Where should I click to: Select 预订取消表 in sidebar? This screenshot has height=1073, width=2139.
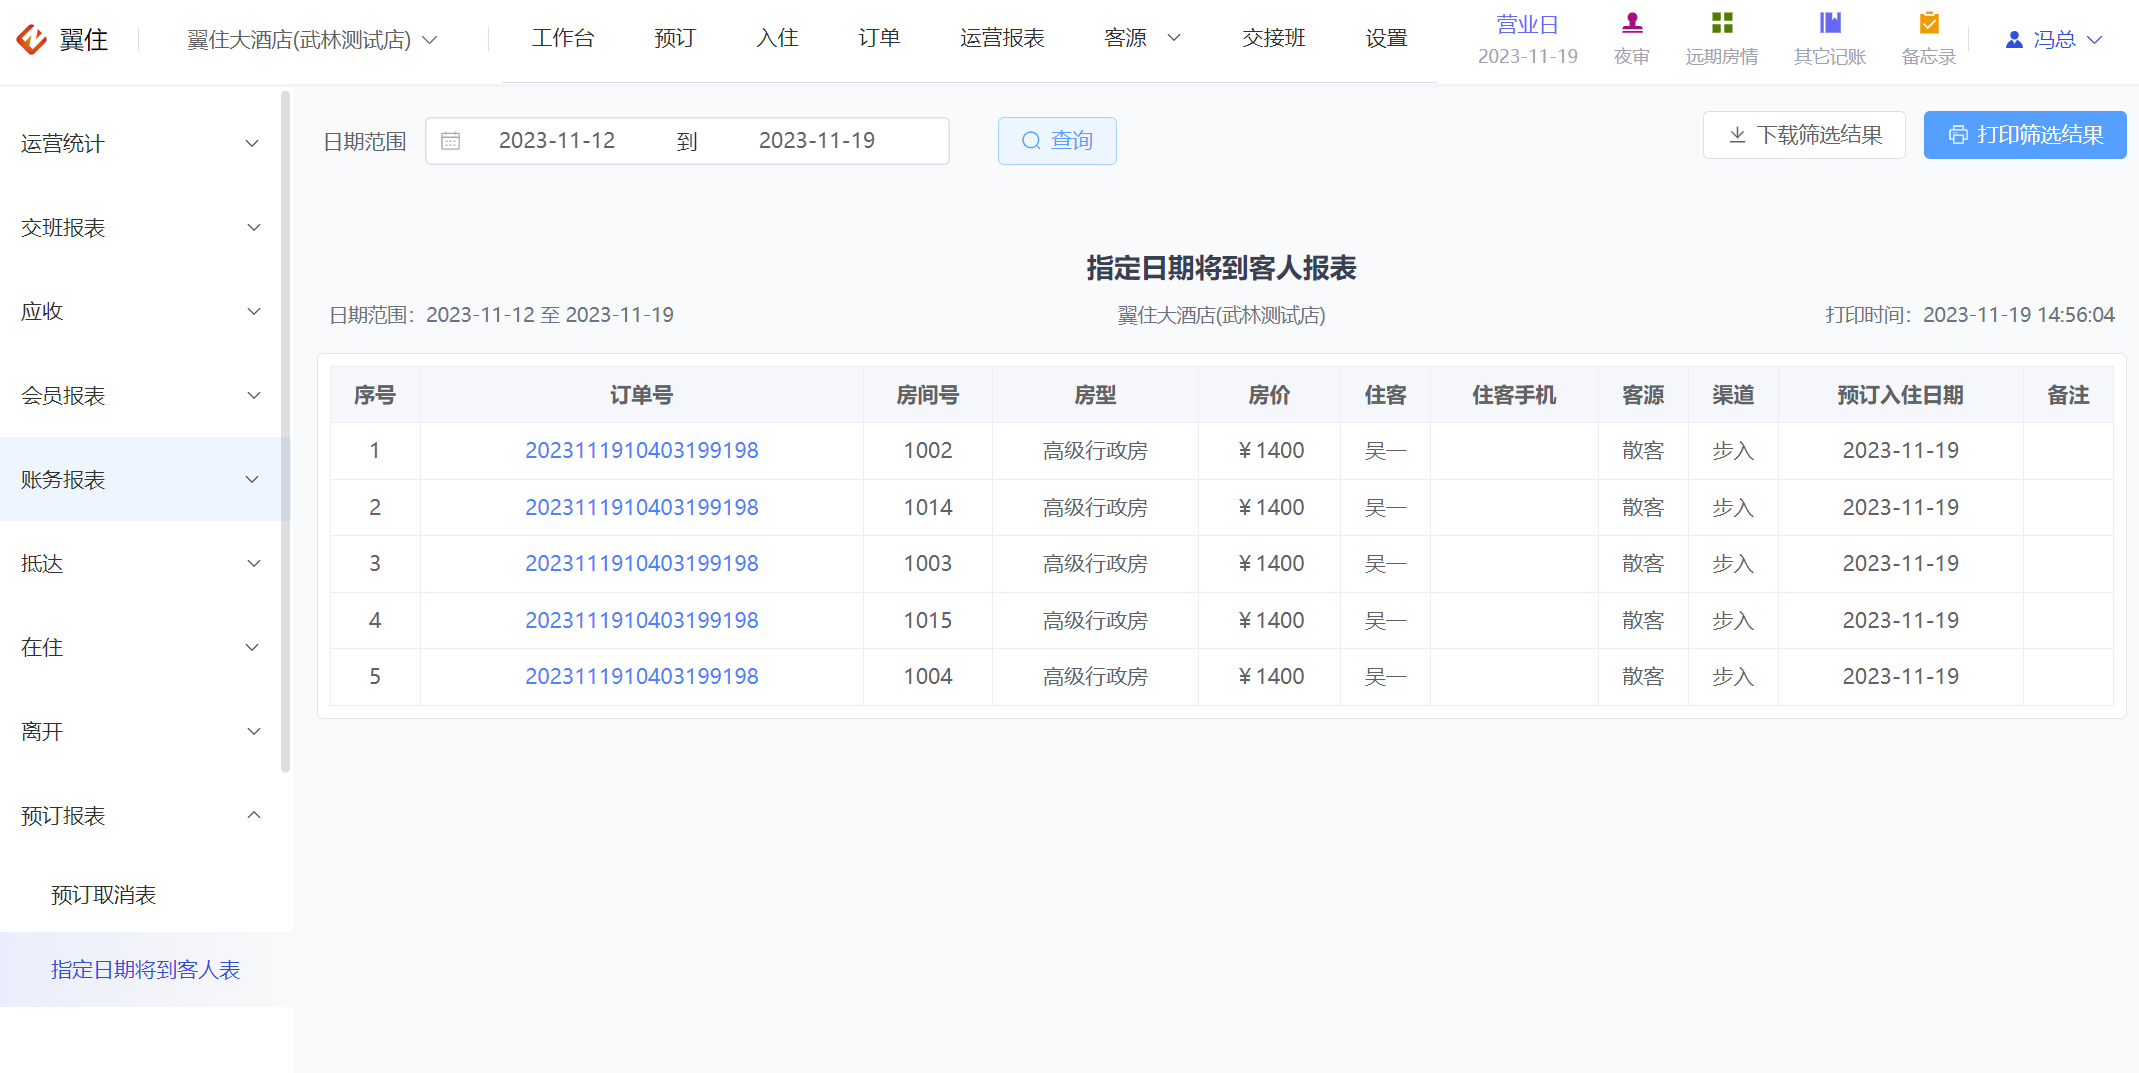click(104, 895)
